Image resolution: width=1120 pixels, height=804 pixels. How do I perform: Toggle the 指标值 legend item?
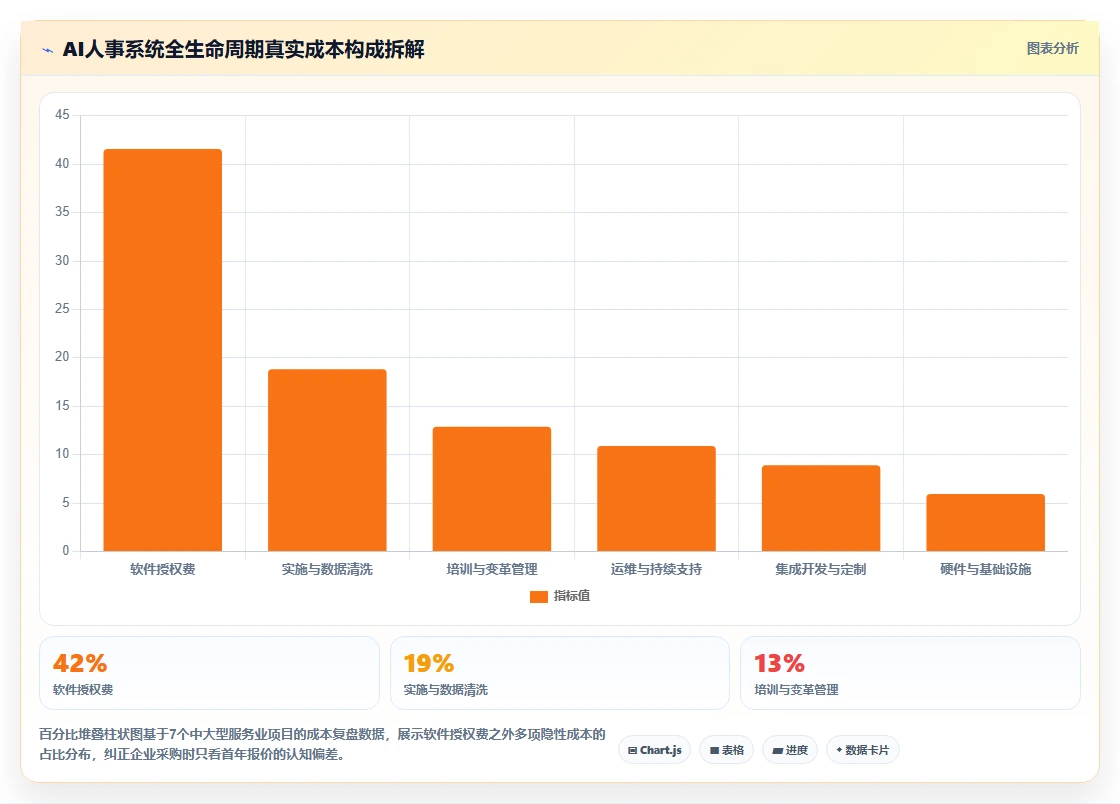point(560,596)
